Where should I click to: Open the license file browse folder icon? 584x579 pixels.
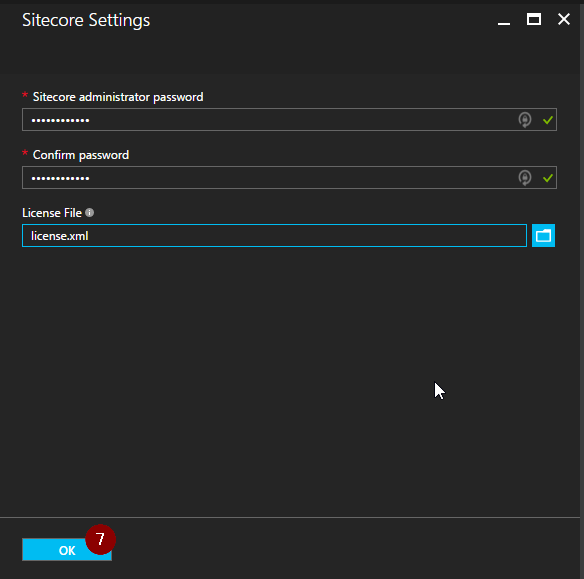click(543, 236)
